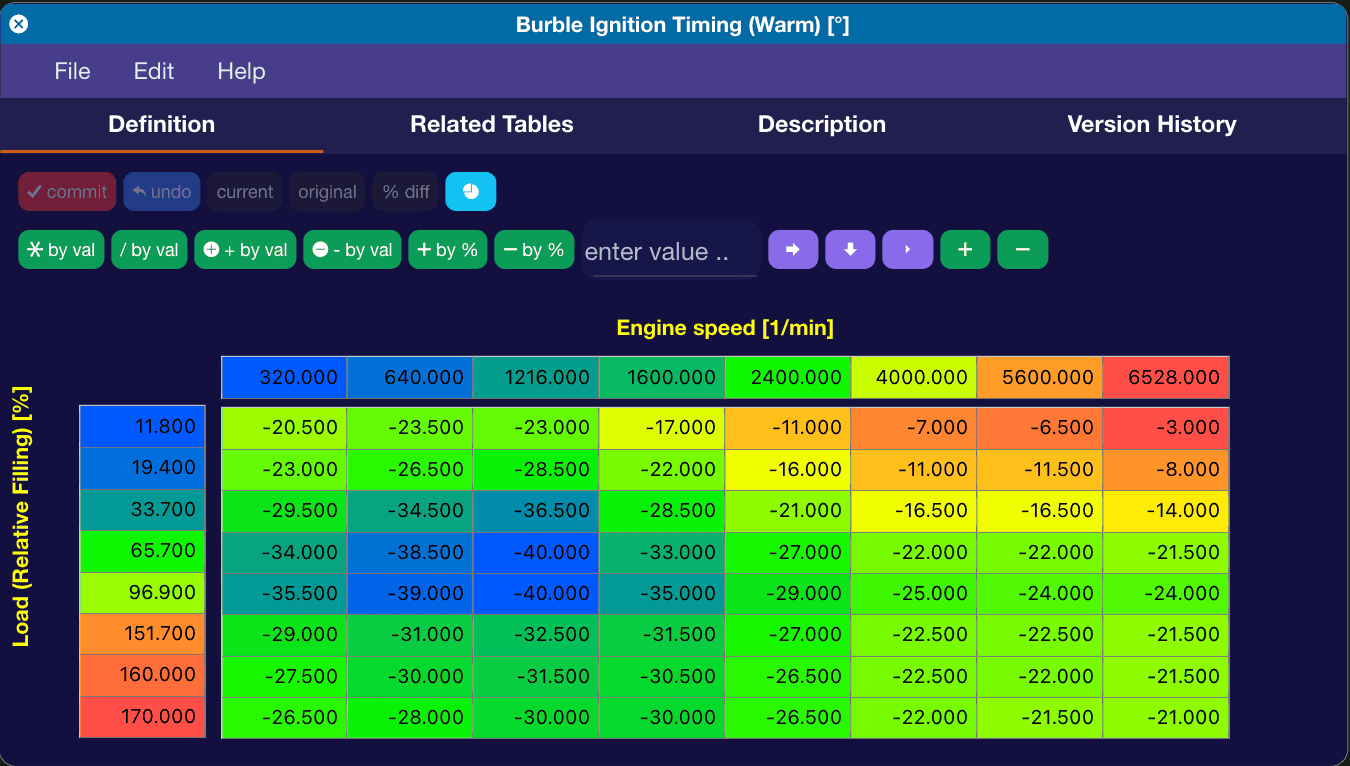This screenshot has width=1350, height=766.
Task: Switch to the Version History tab
Action: tap(1152, 125)
